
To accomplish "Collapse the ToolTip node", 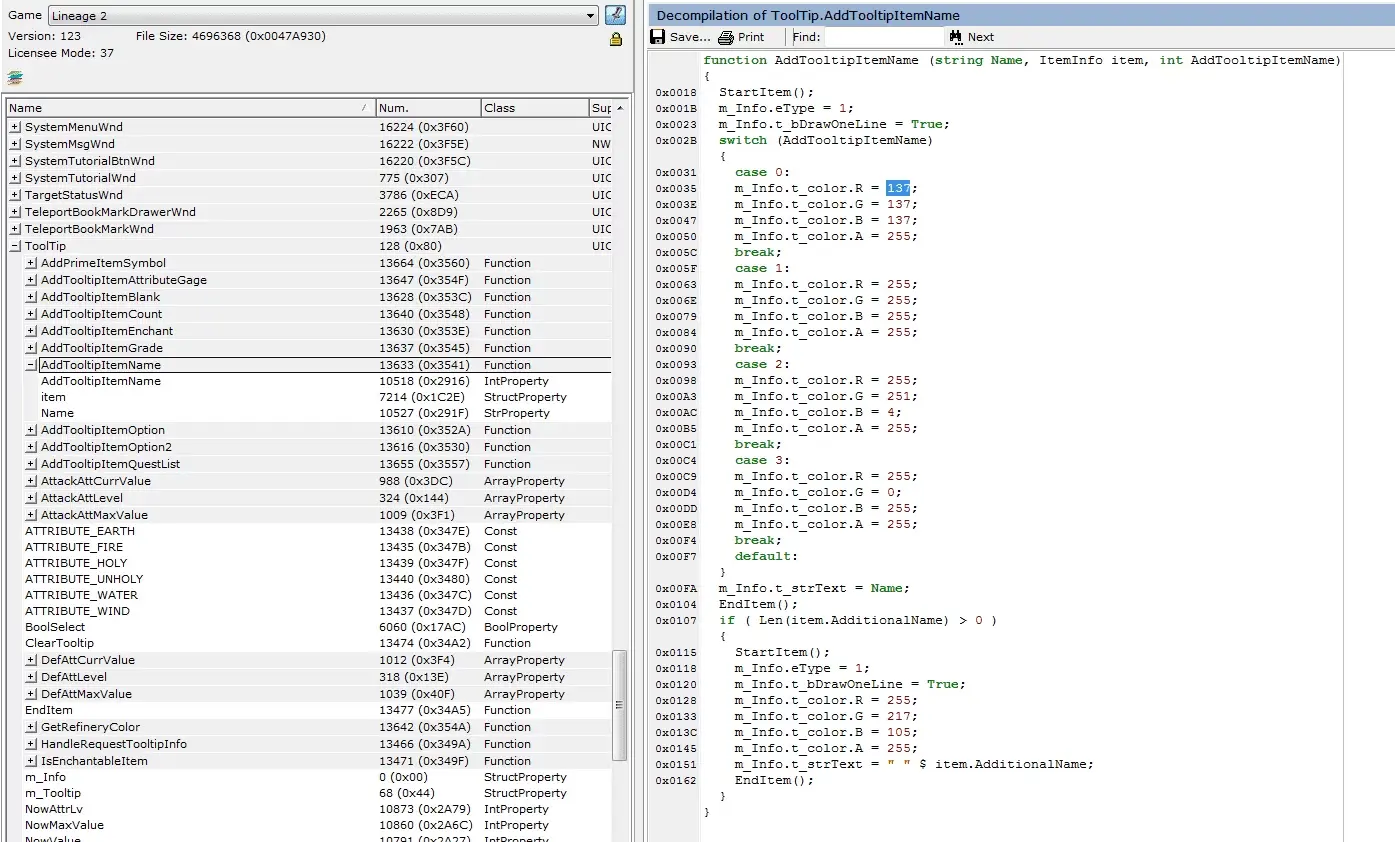I will coord(15,246).
